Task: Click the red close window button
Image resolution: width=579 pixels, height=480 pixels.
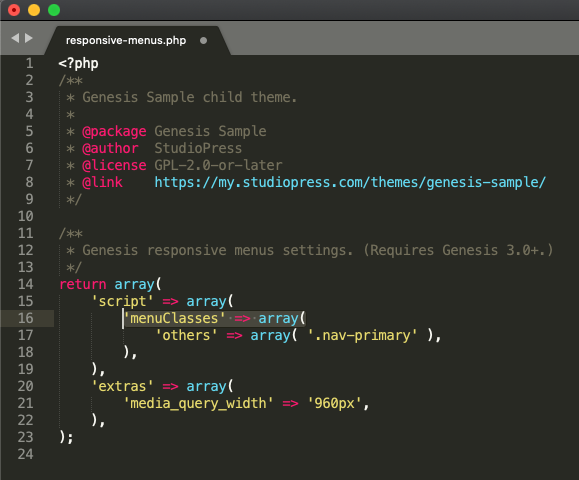Action: (x=14, y=10)
